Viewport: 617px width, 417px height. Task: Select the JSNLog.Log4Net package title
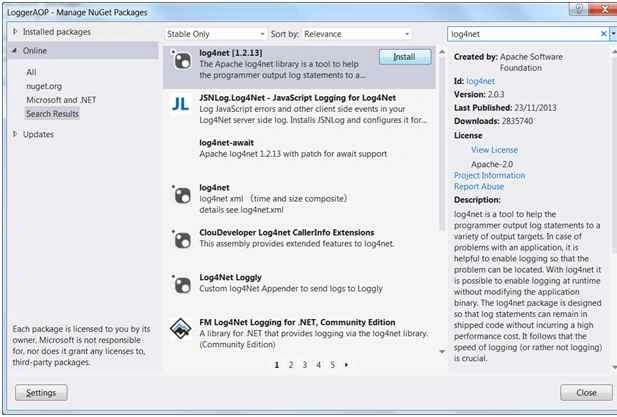(x=297, y=98)
